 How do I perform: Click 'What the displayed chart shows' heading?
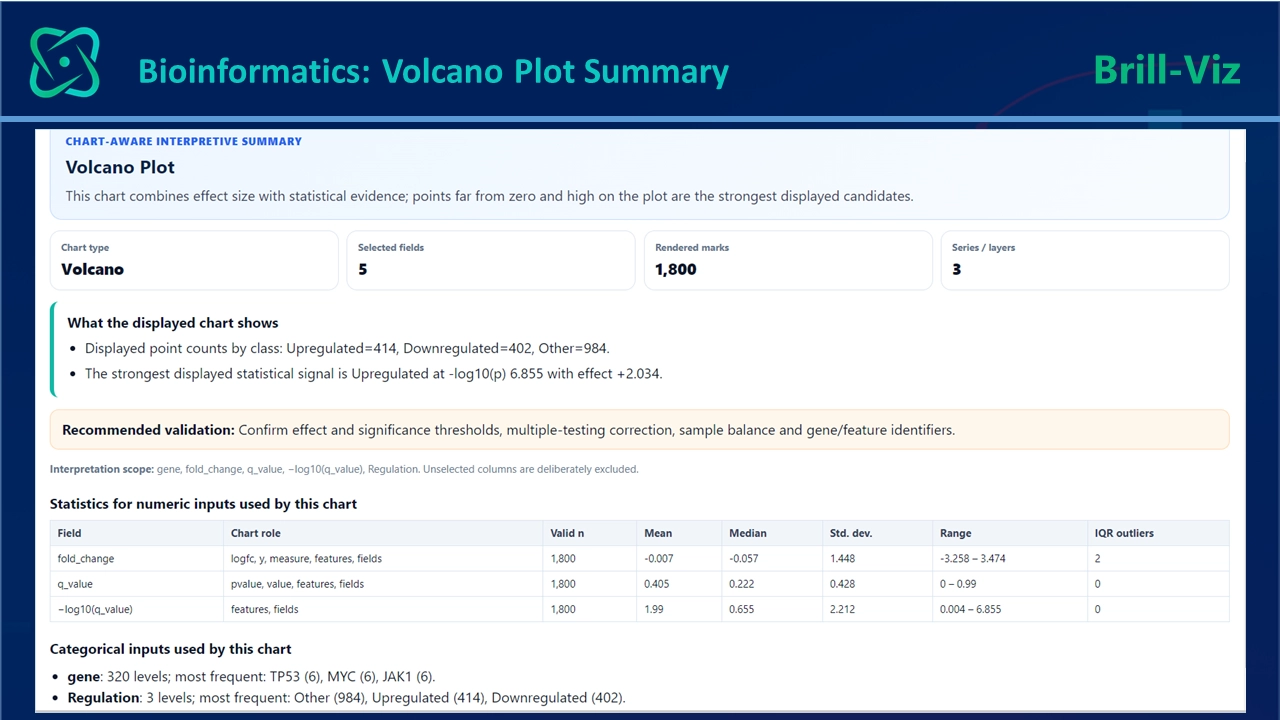(173, 323)
